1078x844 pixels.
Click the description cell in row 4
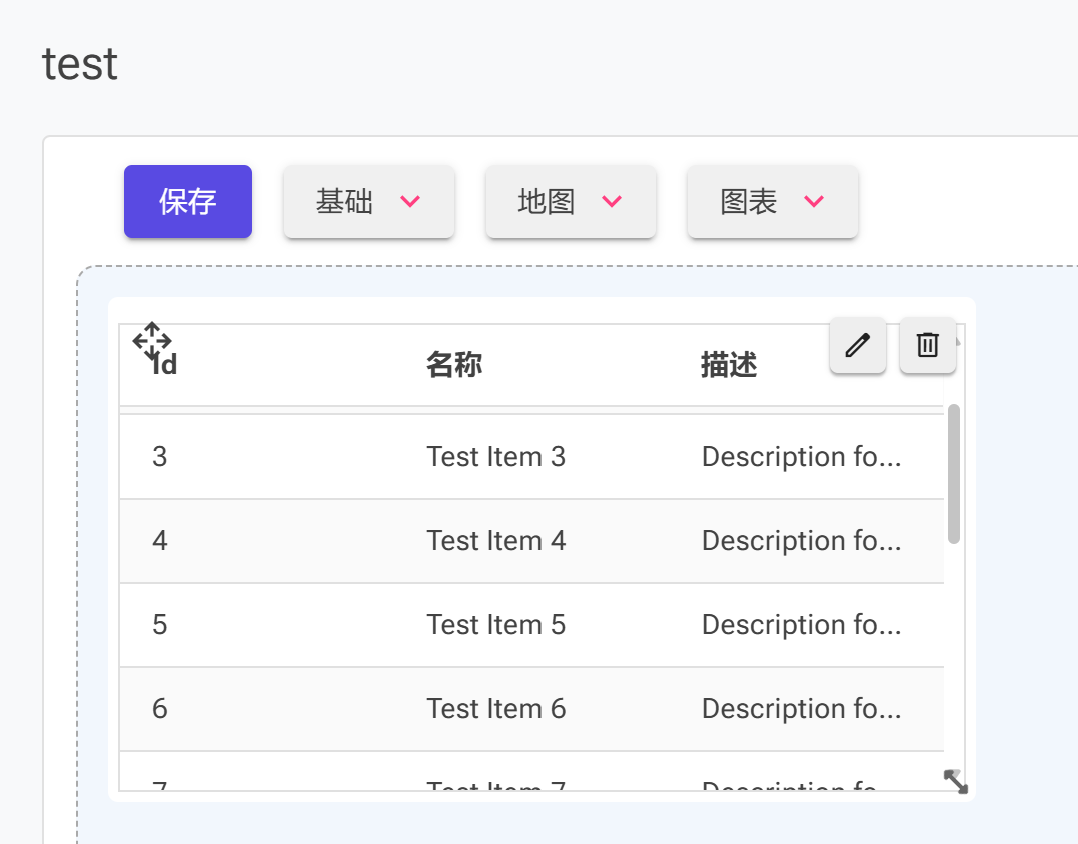pyautogui.click(x=806, y=541)
